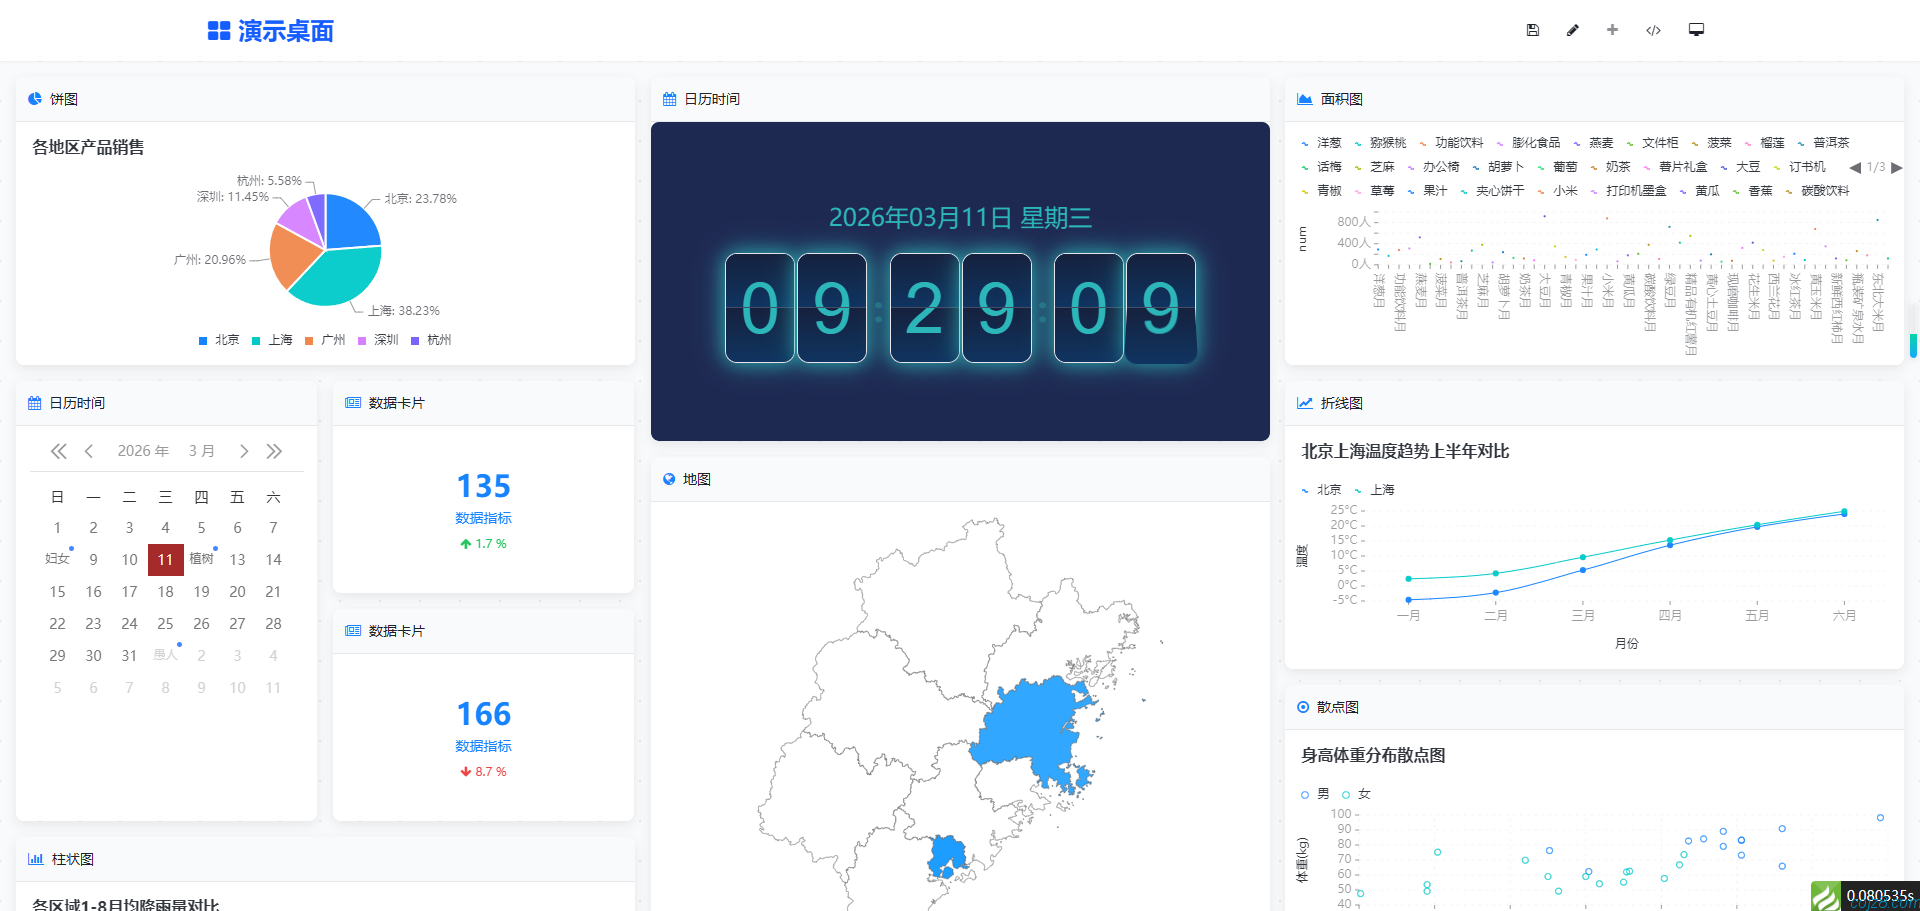Toggle the 洋葱 series in the area chart legend
This screenshot has height=911, width=1920.
(1328, 142)
